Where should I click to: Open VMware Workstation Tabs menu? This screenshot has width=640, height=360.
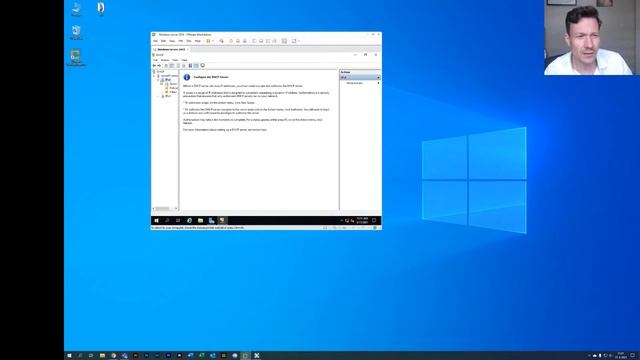[189, 41]
